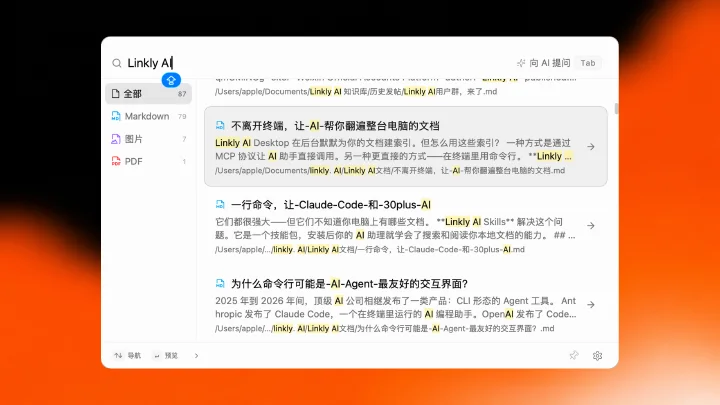This screenshot has width=720, height=405.
Task: Click the 全部 document icon in sidebar
Action: point(116,94)
